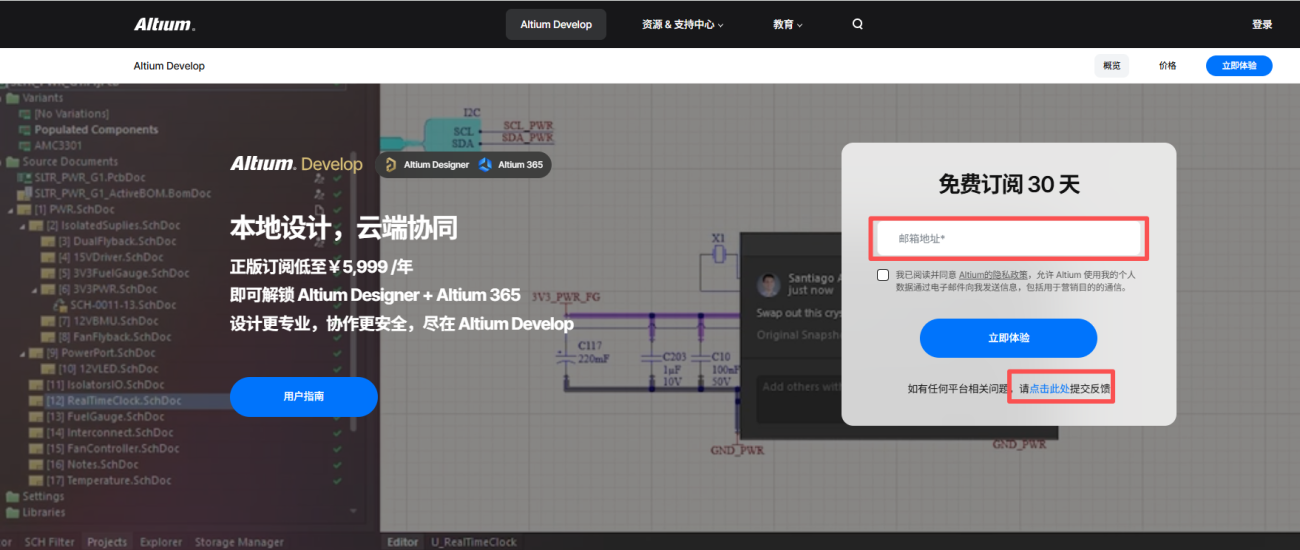
Task: Switch to the 概览 tab
Action: click(1112, 66)
